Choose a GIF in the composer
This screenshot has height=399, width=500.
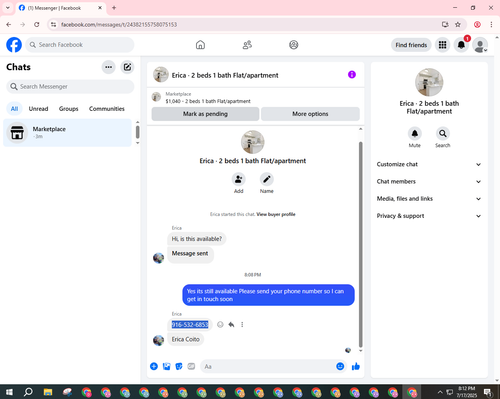[x=191, y=366]
